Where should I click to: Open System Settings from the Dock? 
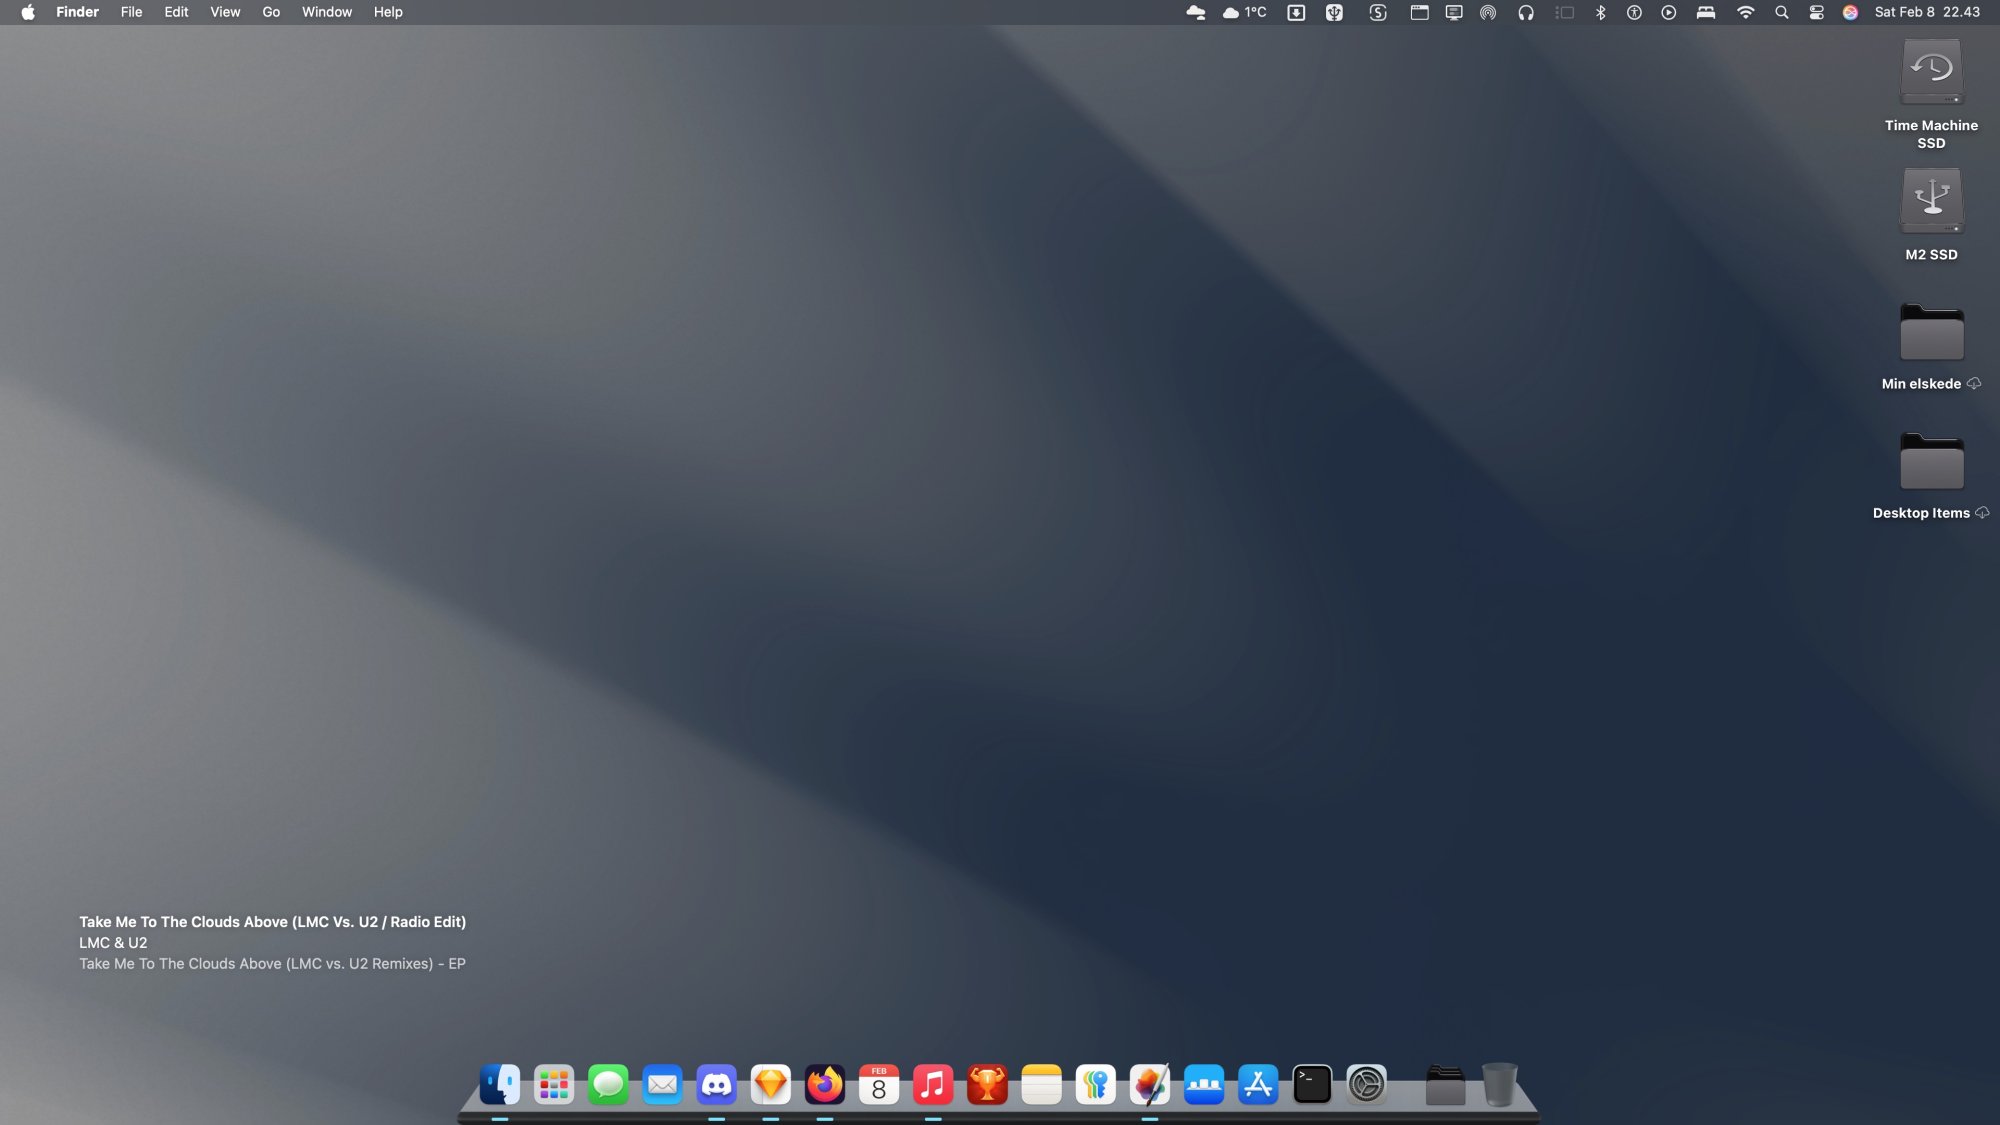coord(1367,1084)
